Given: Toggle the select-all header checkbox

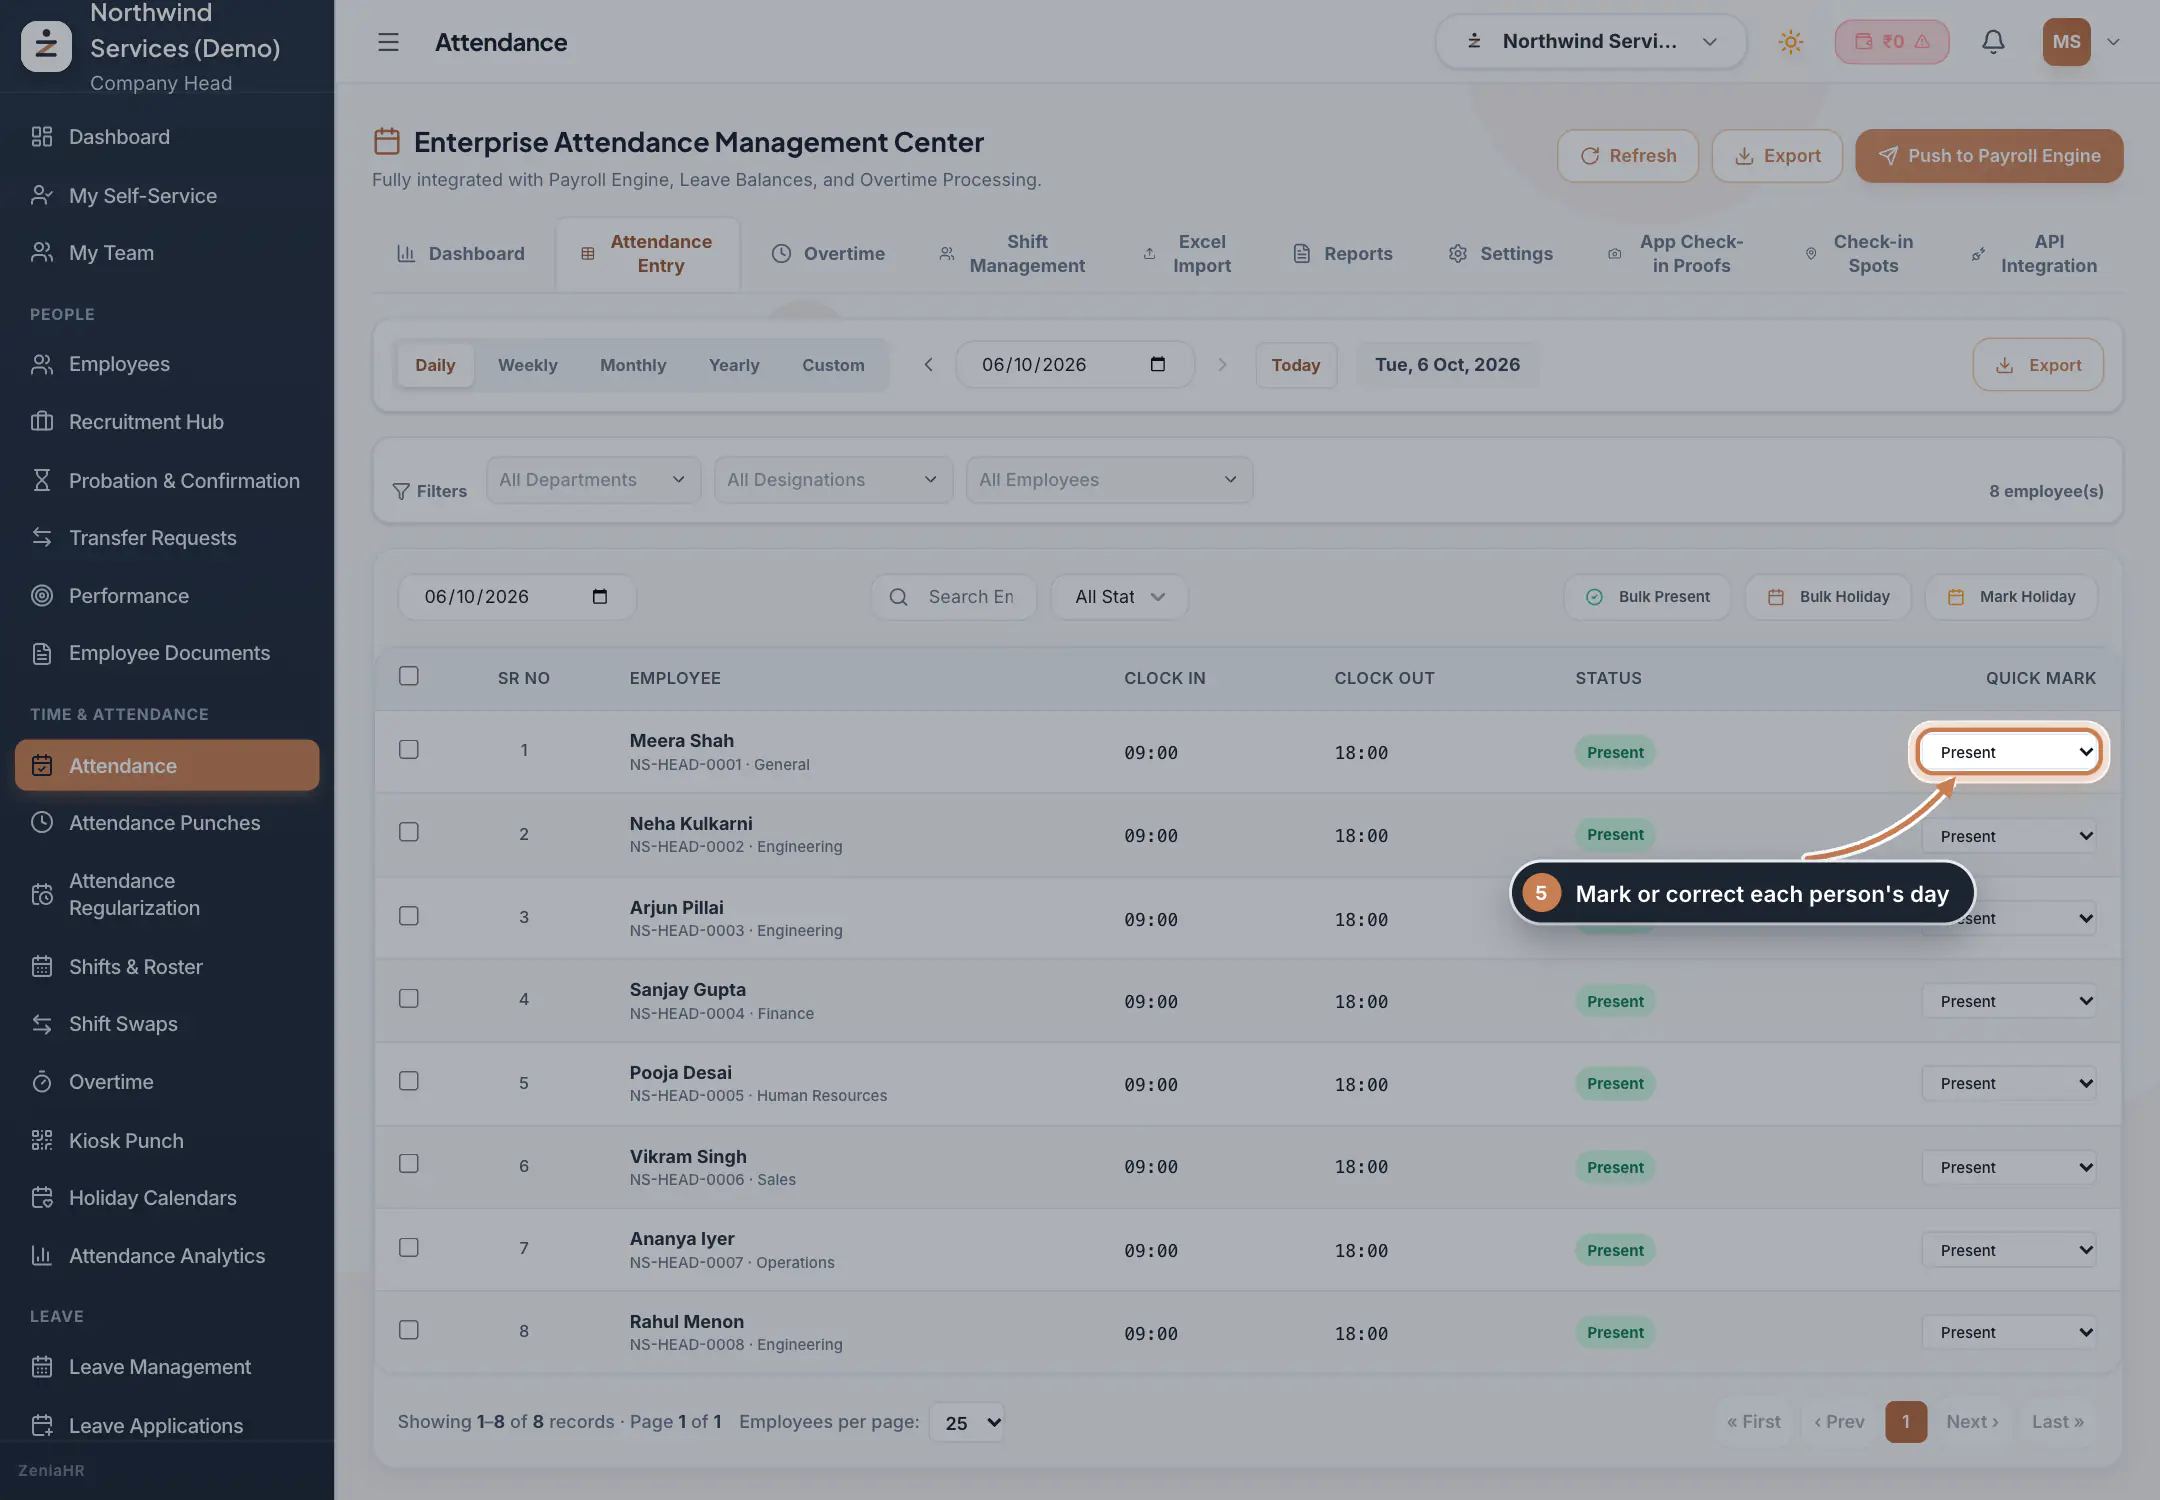Looking at the screenshot, I should click(x=409, y=676).
